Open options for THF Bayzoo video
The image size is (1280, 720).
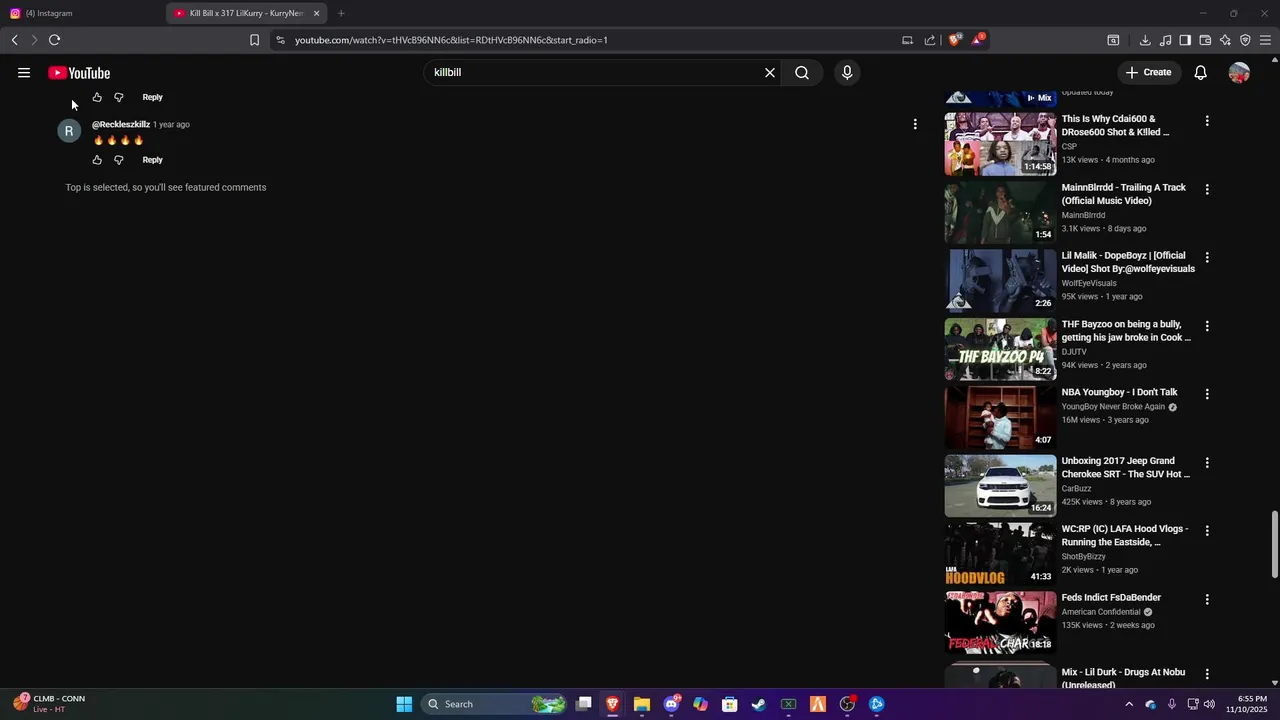click(1207, 326)
